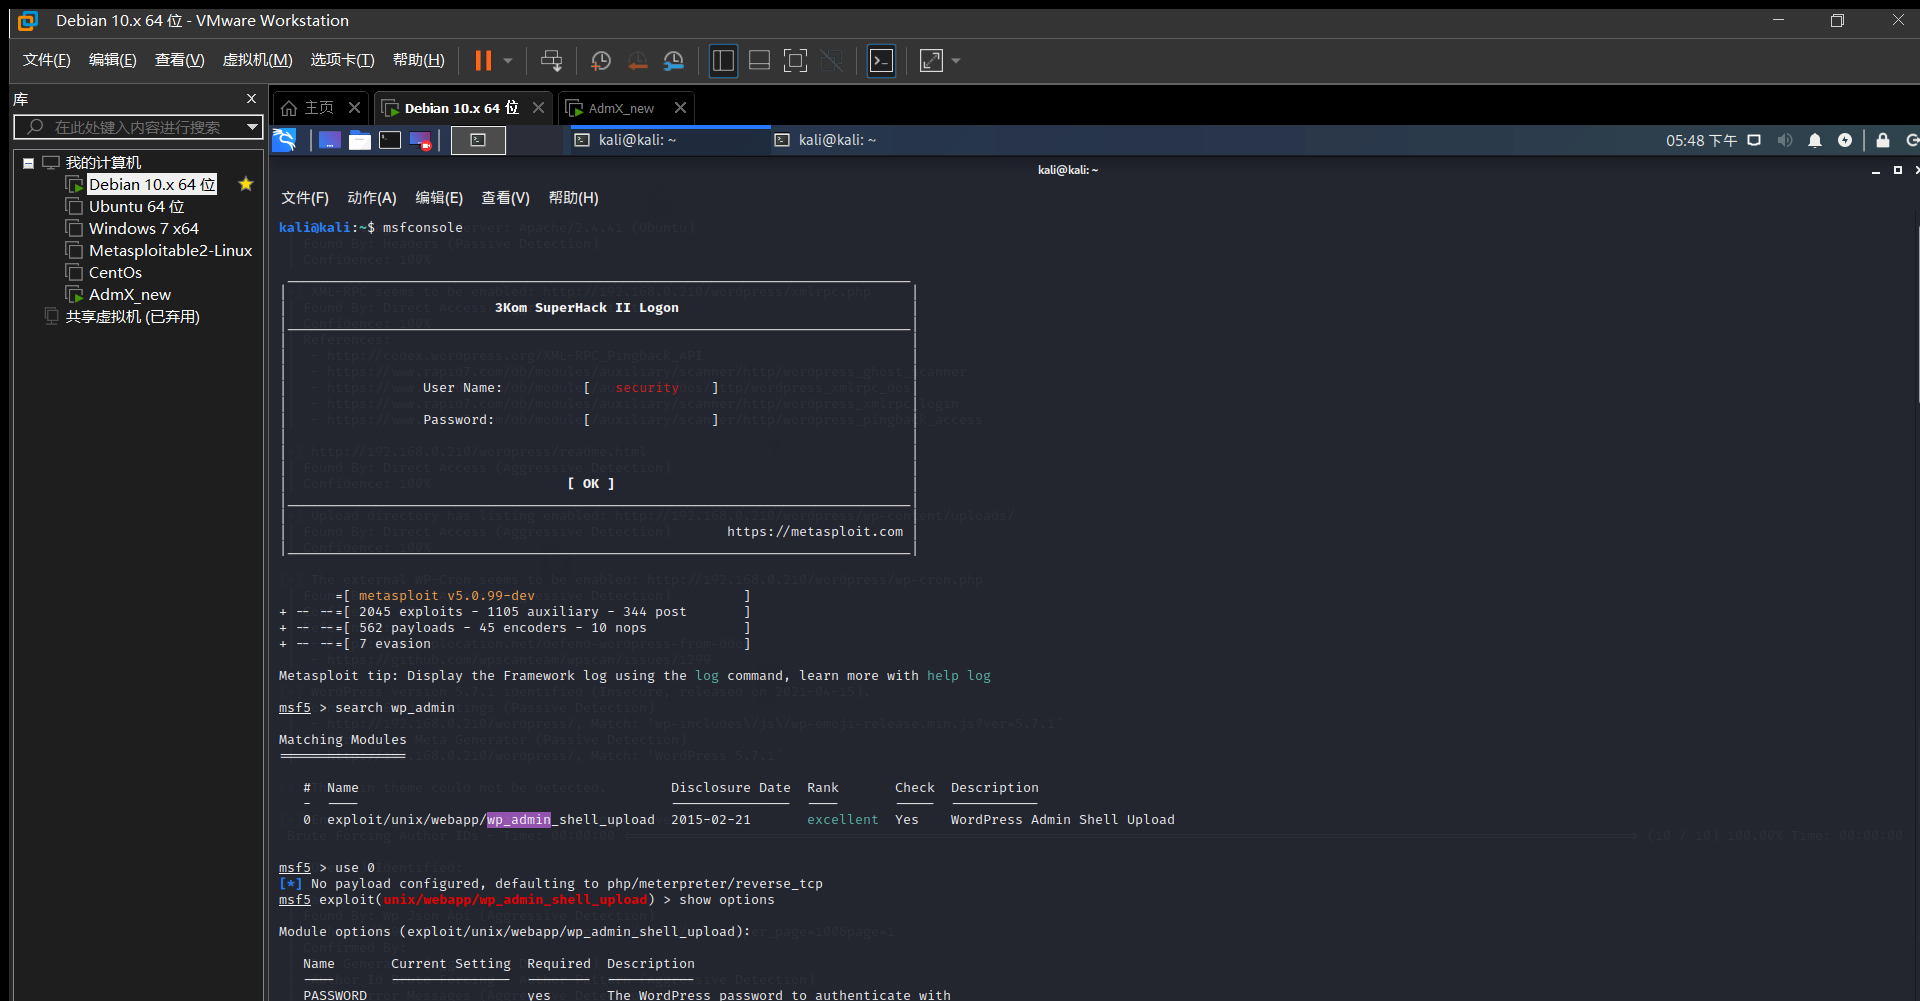Open terminal 动作(A) menu

click(372, 198)
